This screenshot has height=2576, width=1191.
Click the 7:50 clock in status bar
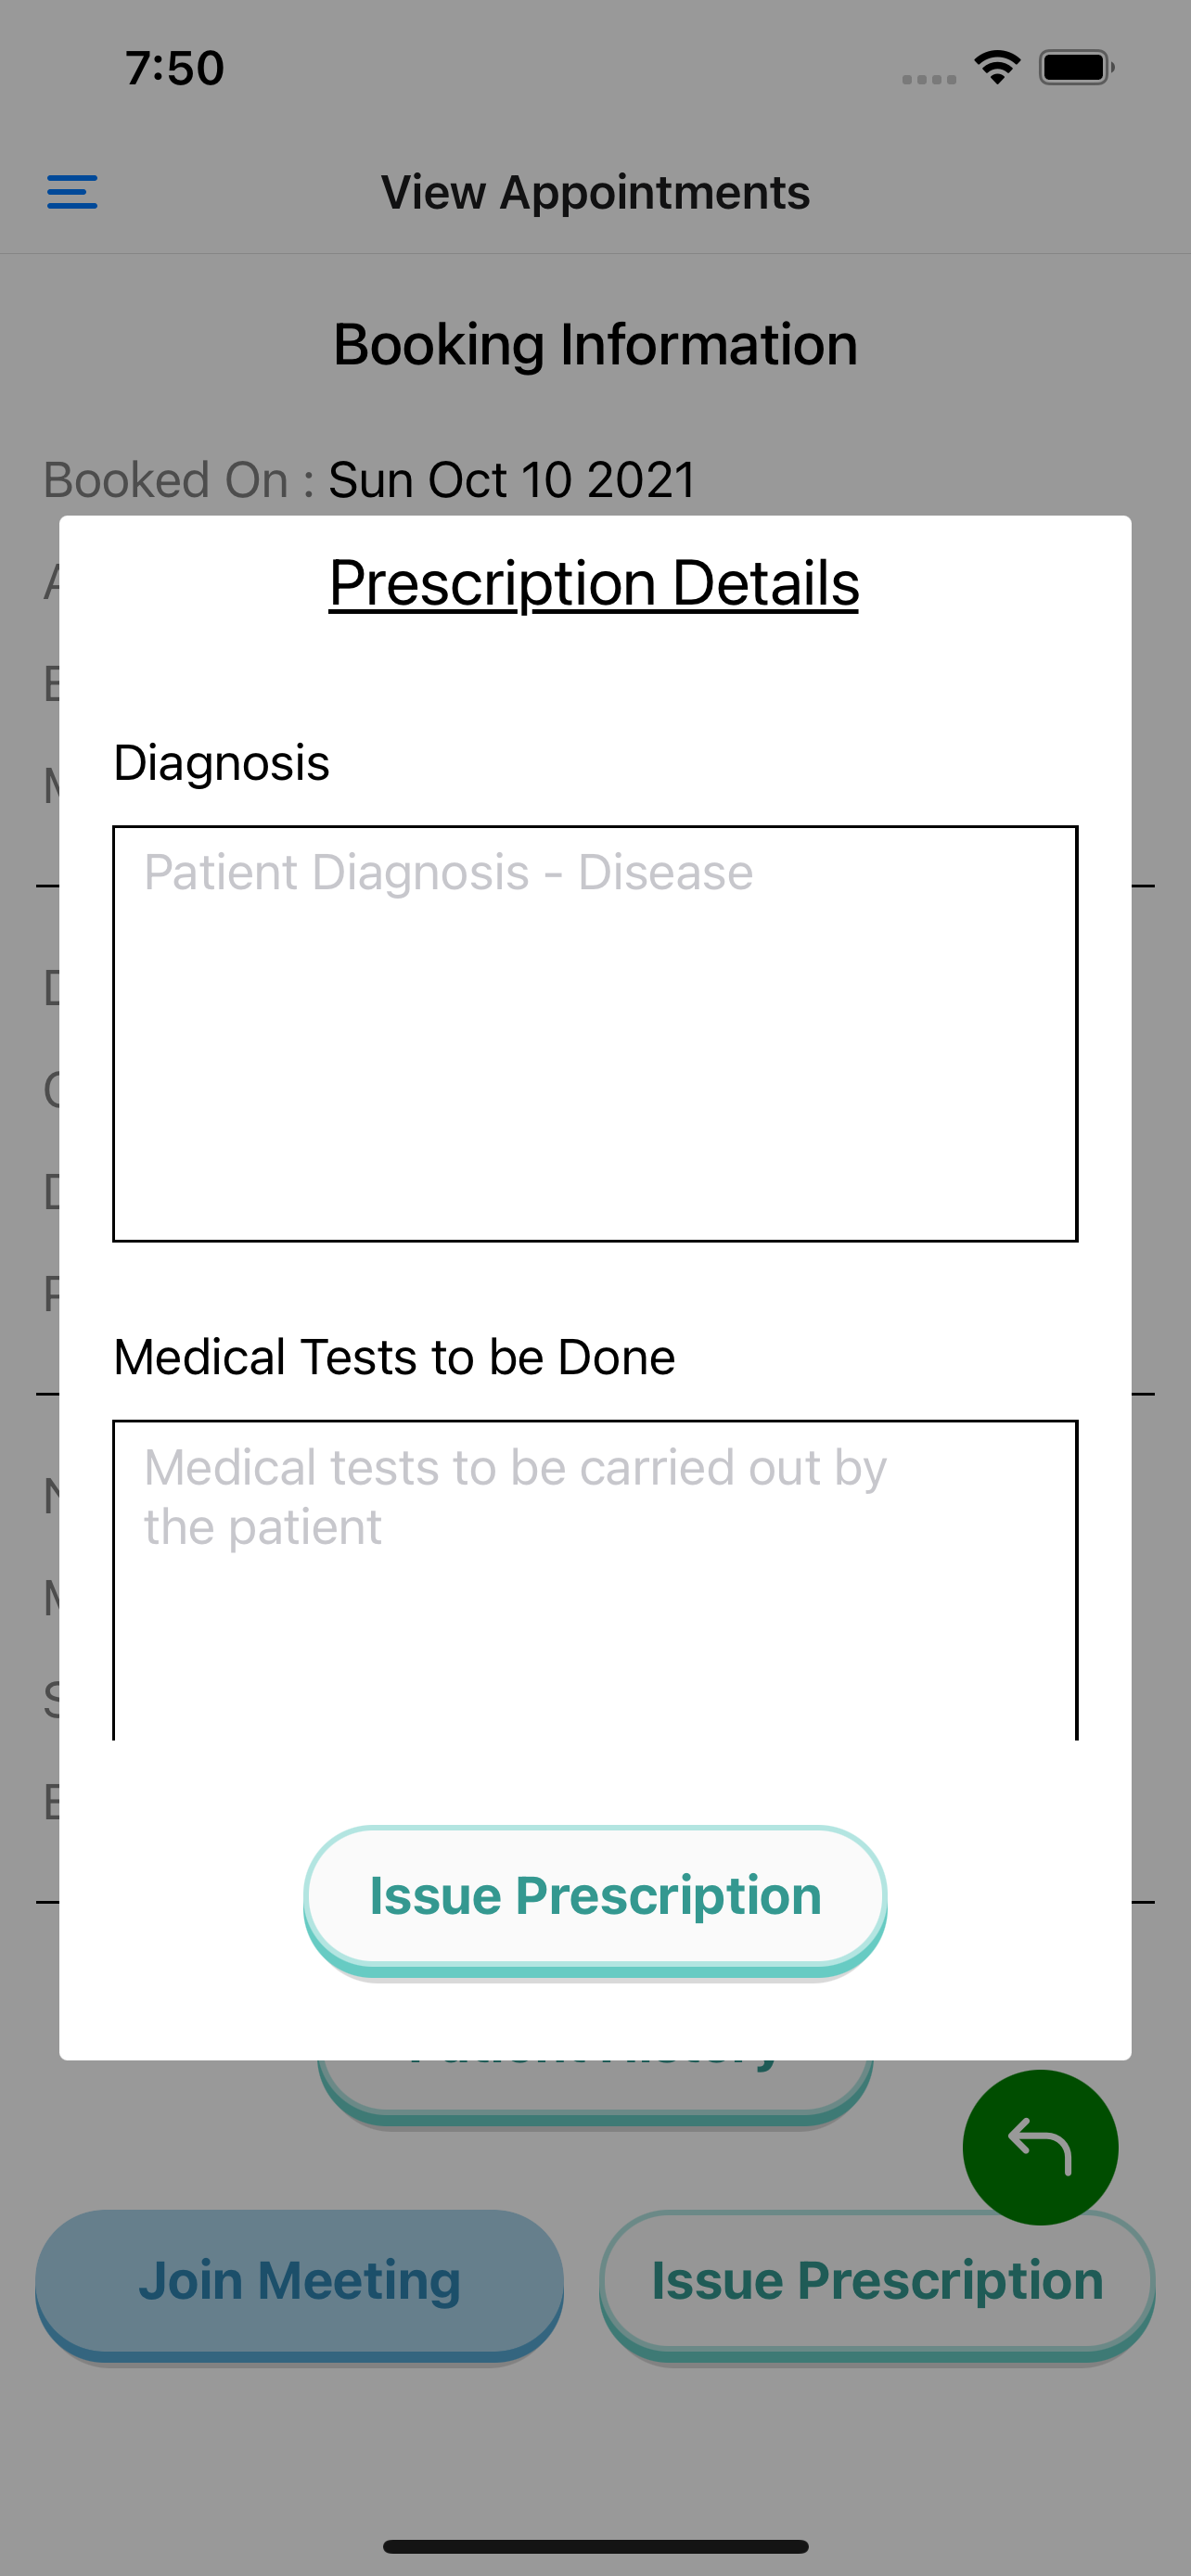(175, 68)
